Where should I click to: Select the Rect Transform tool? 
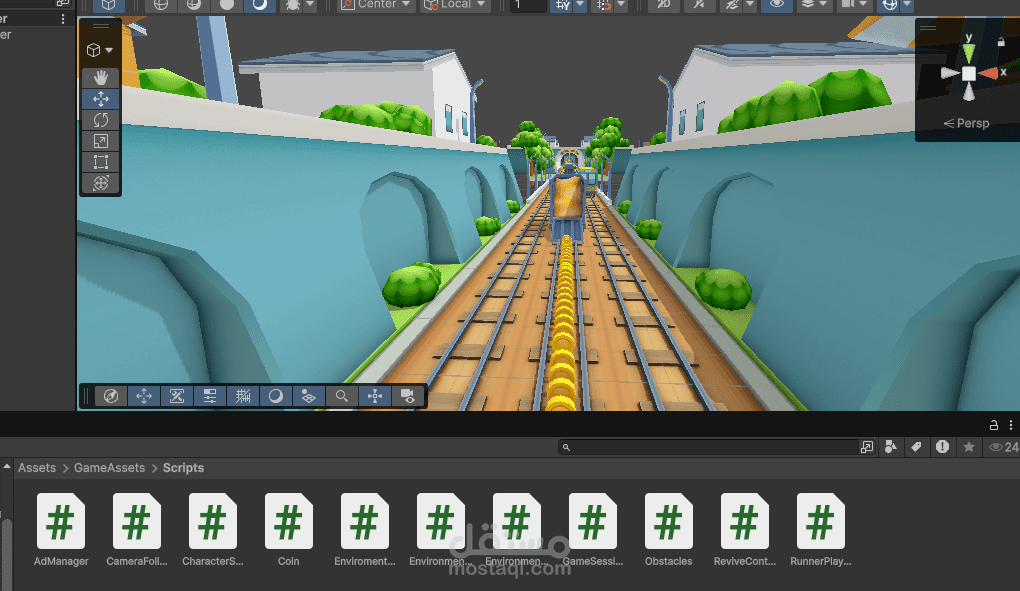pos(100,161)
